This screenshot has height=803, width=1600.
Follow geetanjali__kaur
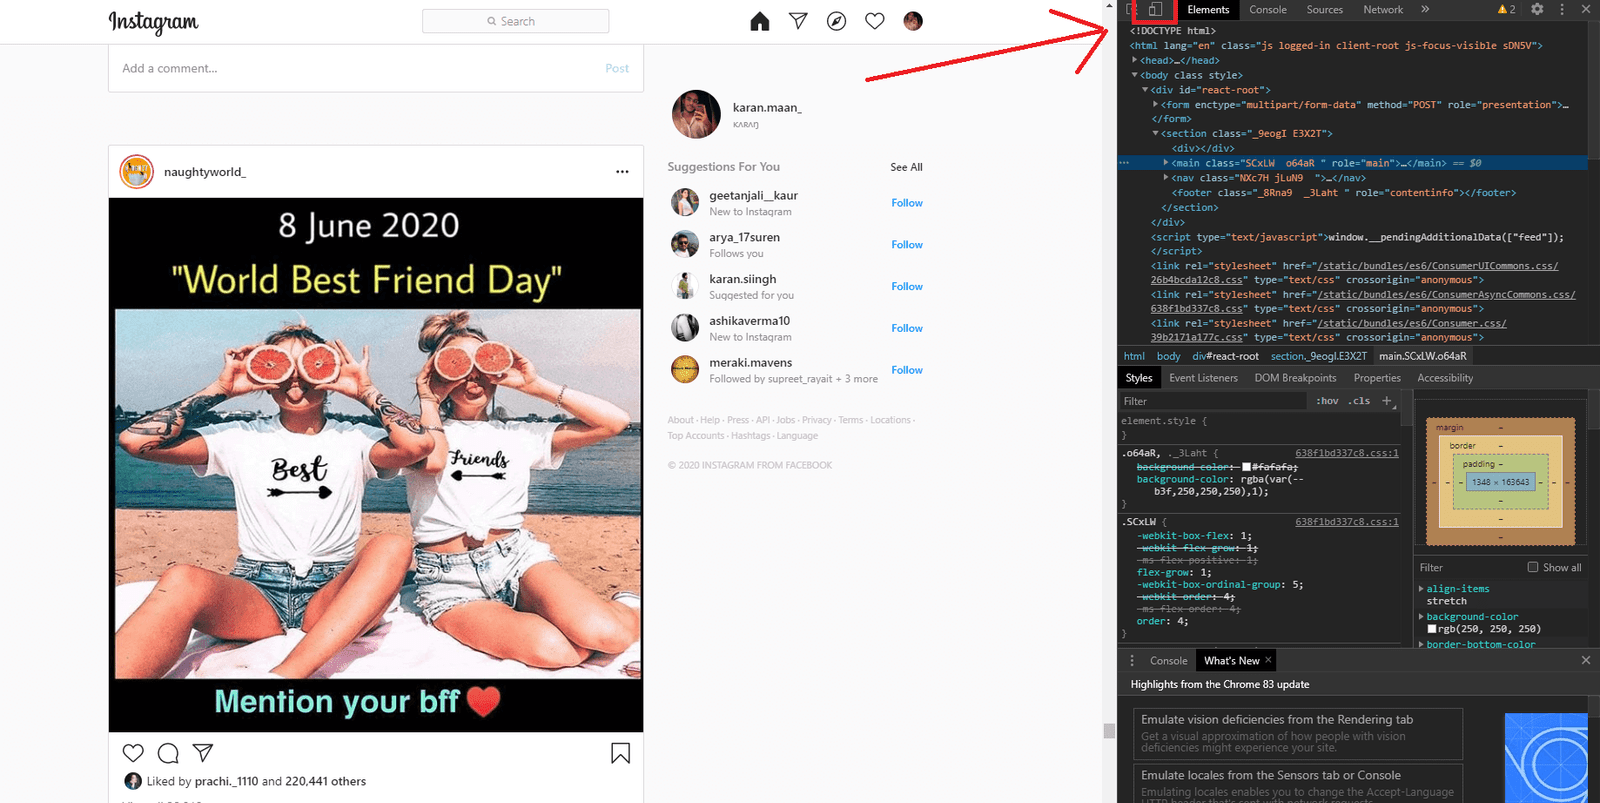click(907, 203)
